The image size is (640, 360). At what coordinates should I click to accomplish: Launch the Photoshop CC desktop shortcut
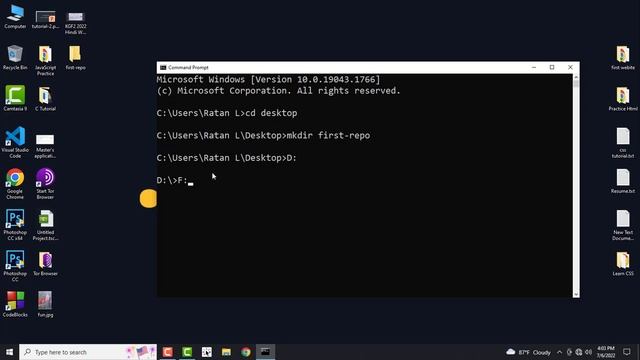coord(15,266)
